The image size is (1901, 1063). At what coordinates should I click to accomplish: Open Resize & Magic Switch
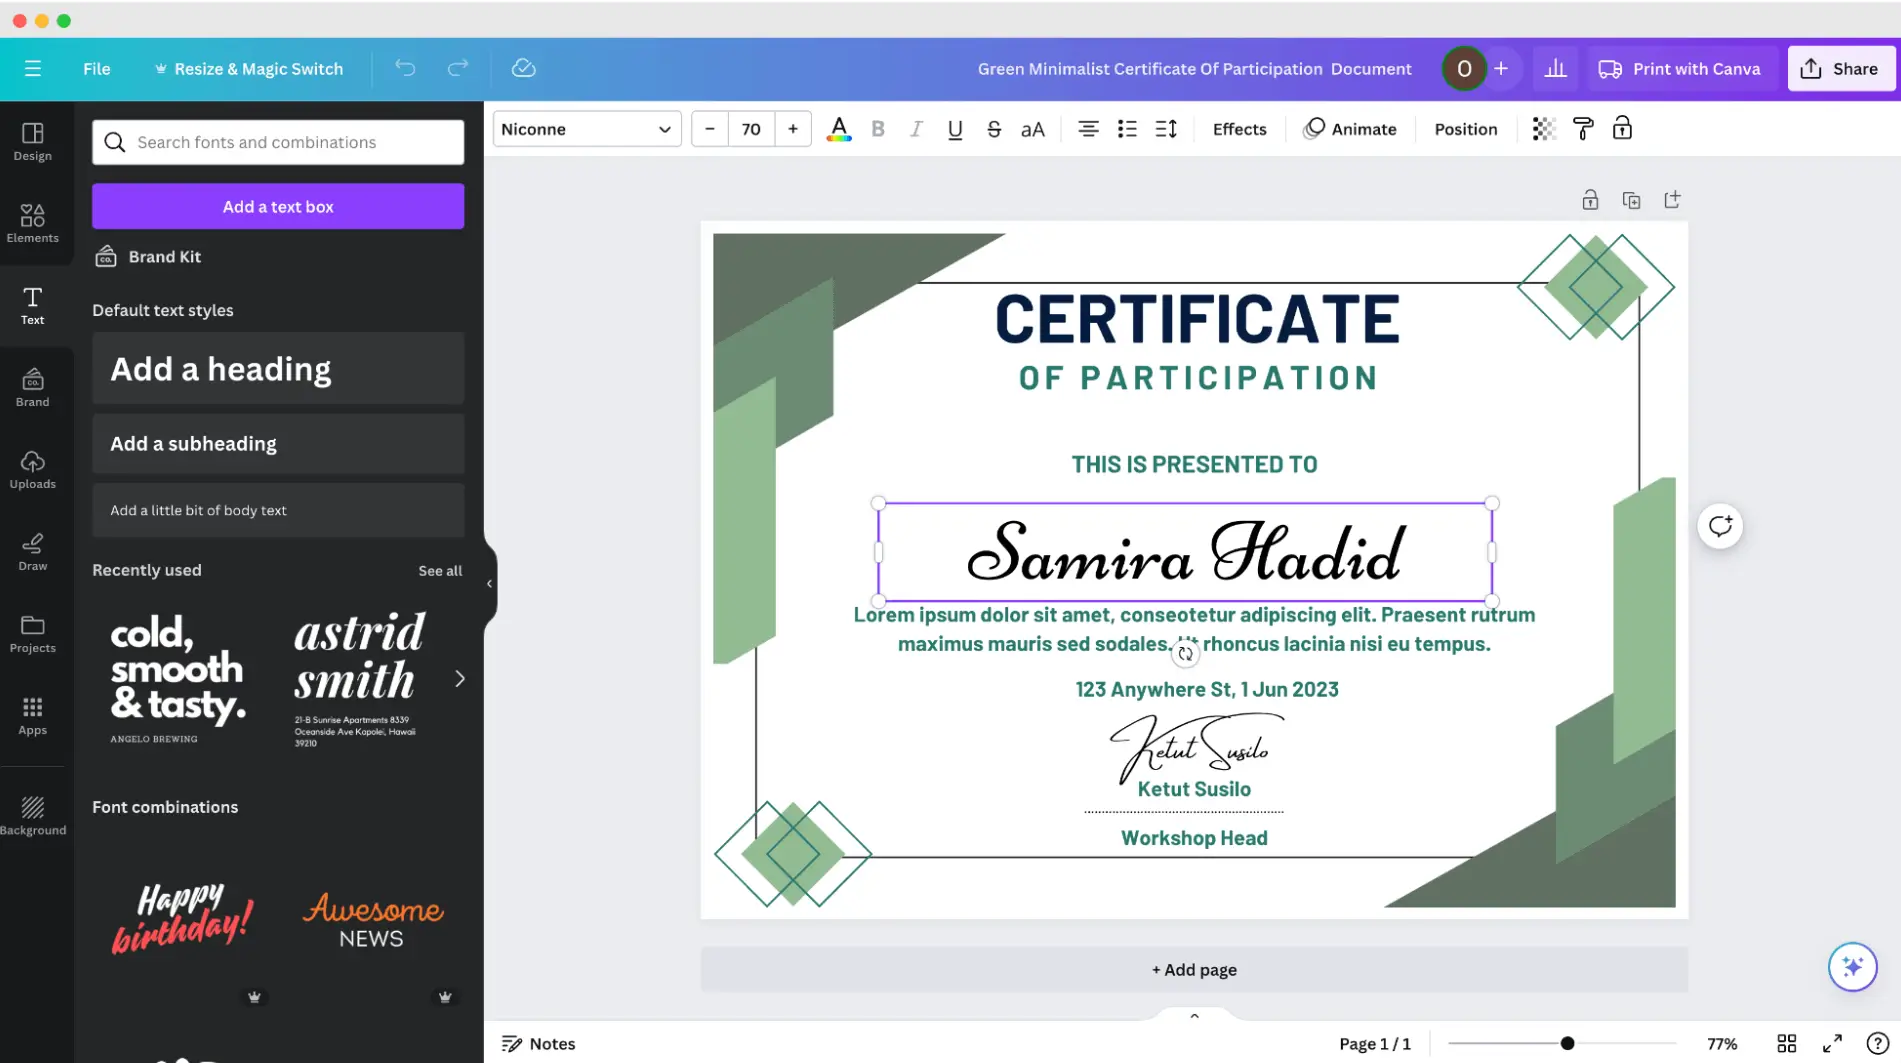point(249,68)
